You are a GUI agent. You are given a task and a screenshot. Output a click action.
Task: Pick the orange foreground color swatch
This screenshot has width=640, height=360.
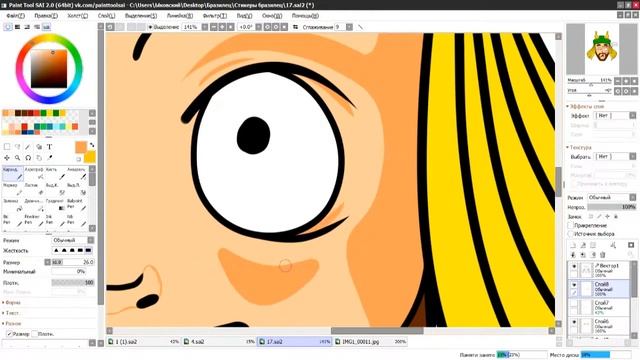coord(81,147)
